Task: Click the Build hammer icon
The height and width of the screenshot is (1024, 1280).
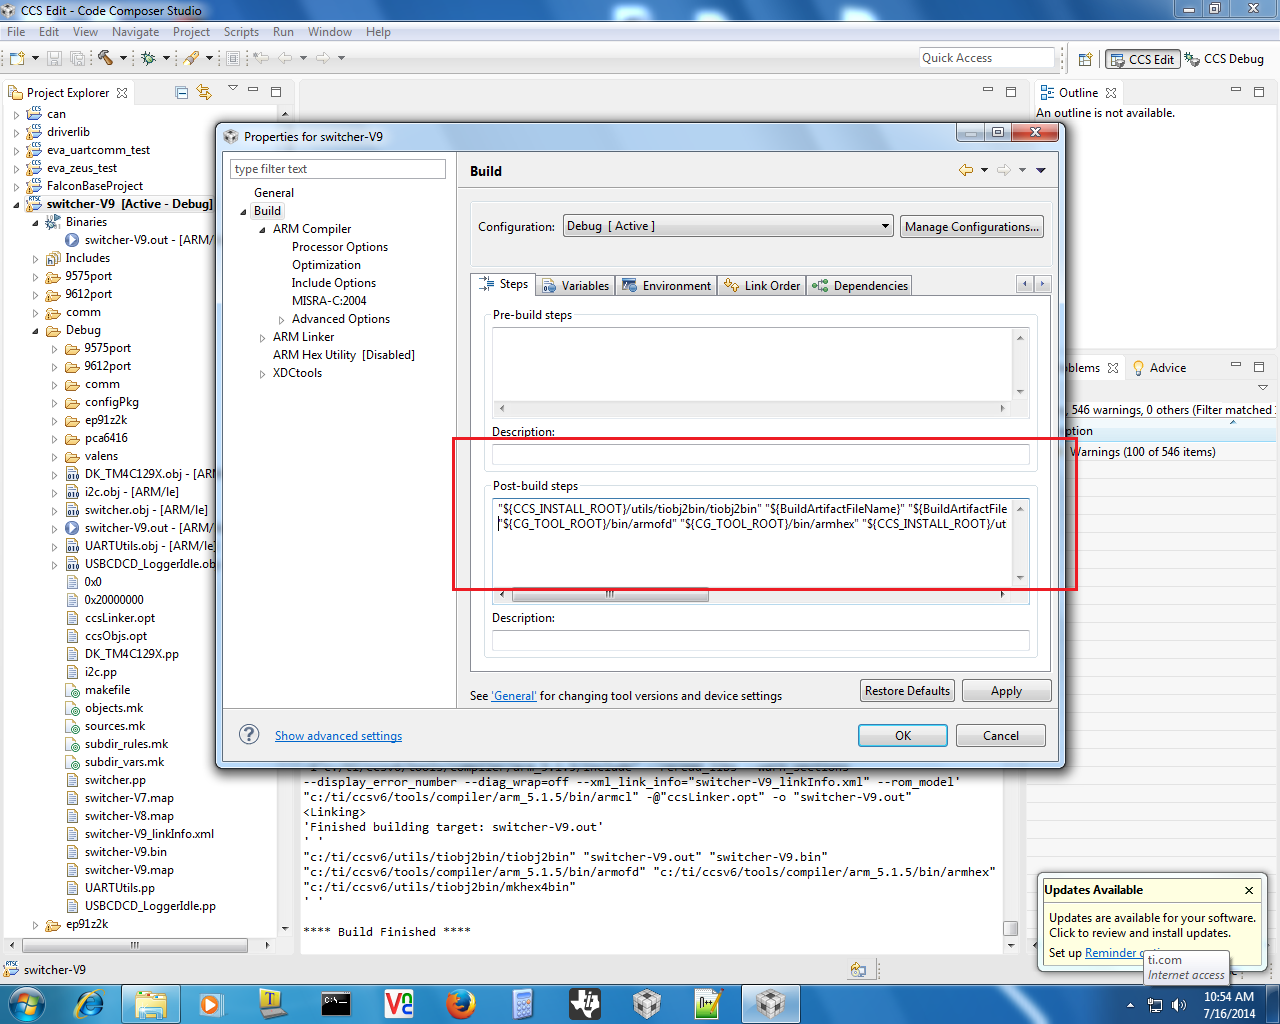Action: point(106,58)
